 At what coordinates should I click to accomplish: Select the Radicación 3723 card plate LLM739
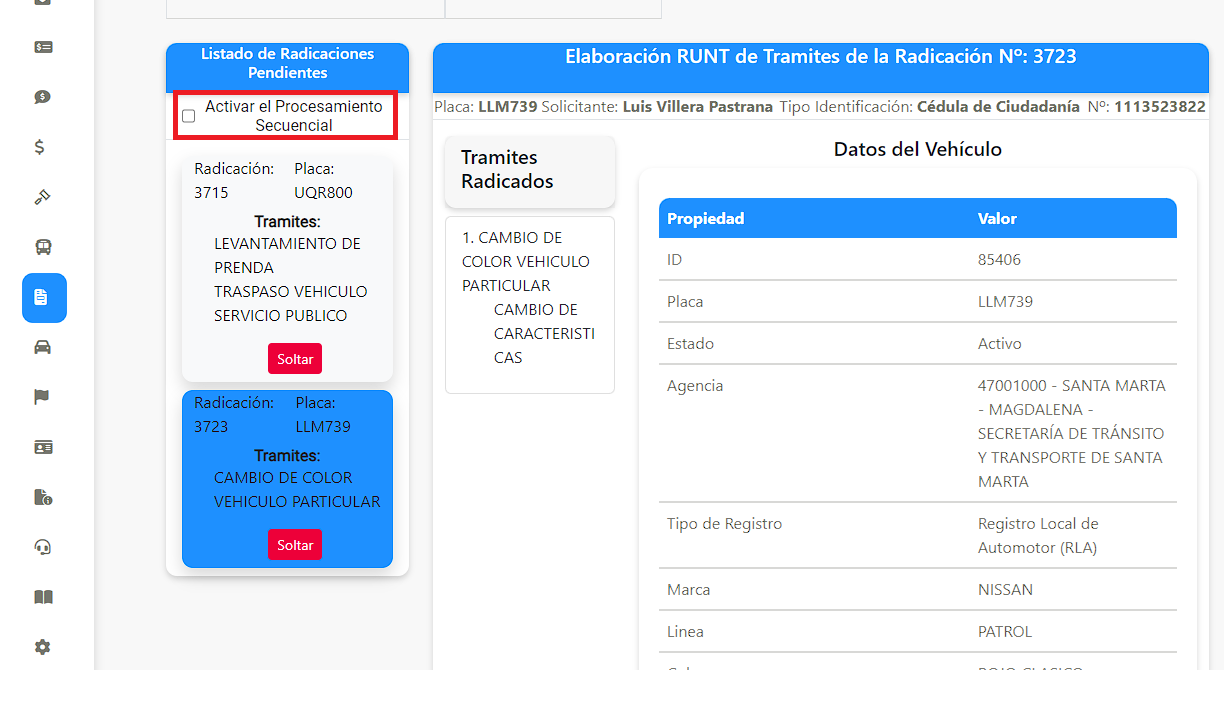click(x=323, y=427)
